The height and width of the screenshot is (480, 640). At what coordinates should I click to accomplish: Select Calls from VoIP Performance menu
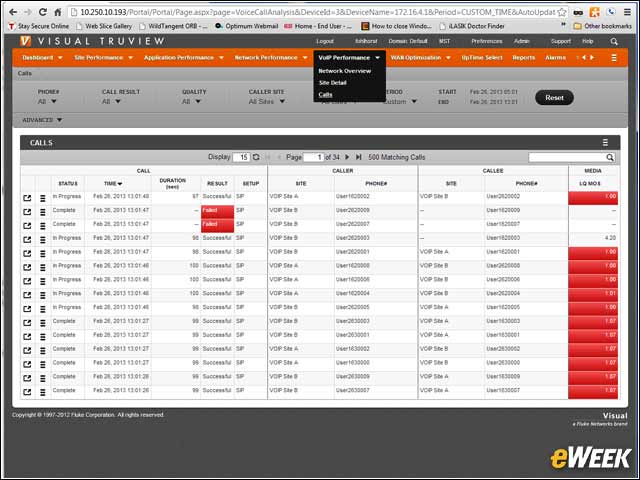(325, 95)
